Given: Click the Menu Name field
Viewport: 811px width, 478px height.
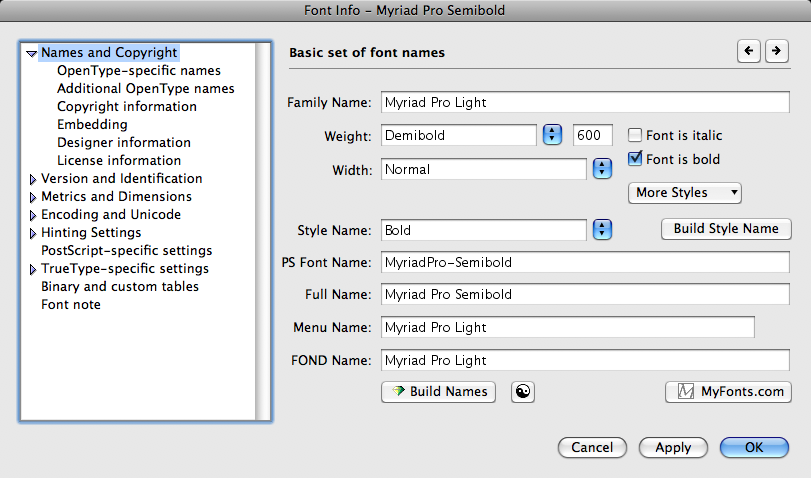Looking at the screenshot, I should 568,327.
